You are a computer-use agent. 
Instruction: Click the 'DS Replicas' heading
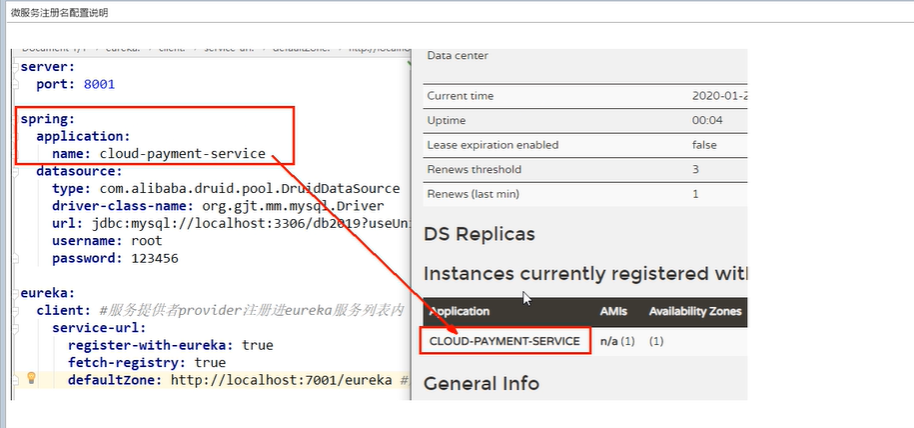tap(479, 234)
